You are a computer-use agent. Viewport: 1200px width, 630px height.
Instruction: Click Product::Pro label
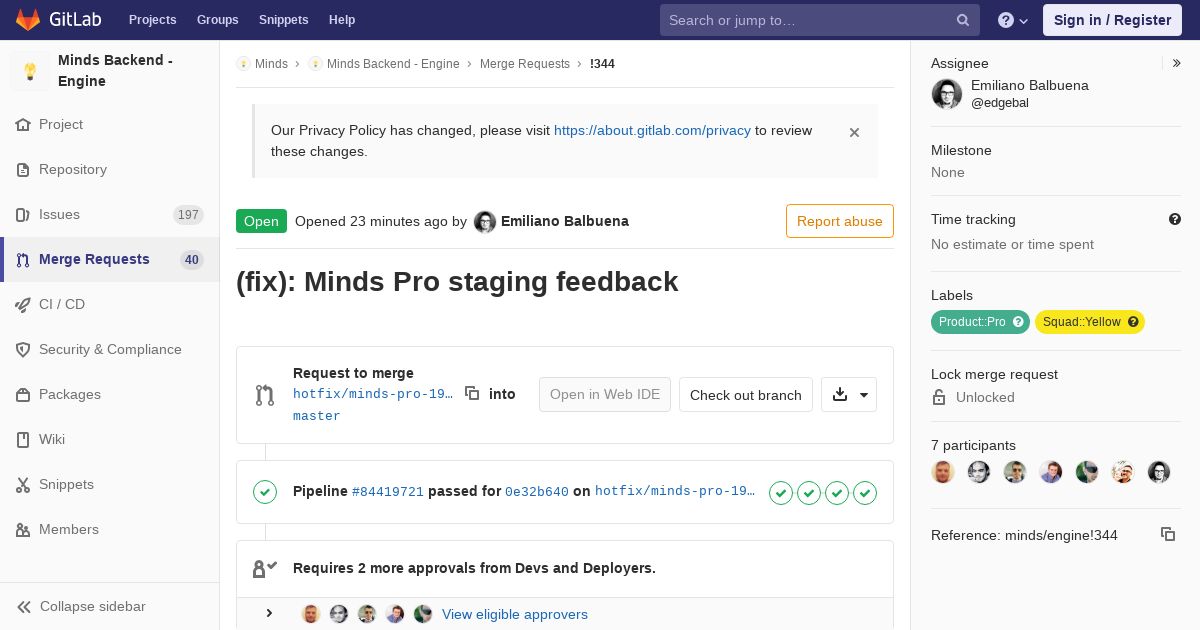point(980,322)
